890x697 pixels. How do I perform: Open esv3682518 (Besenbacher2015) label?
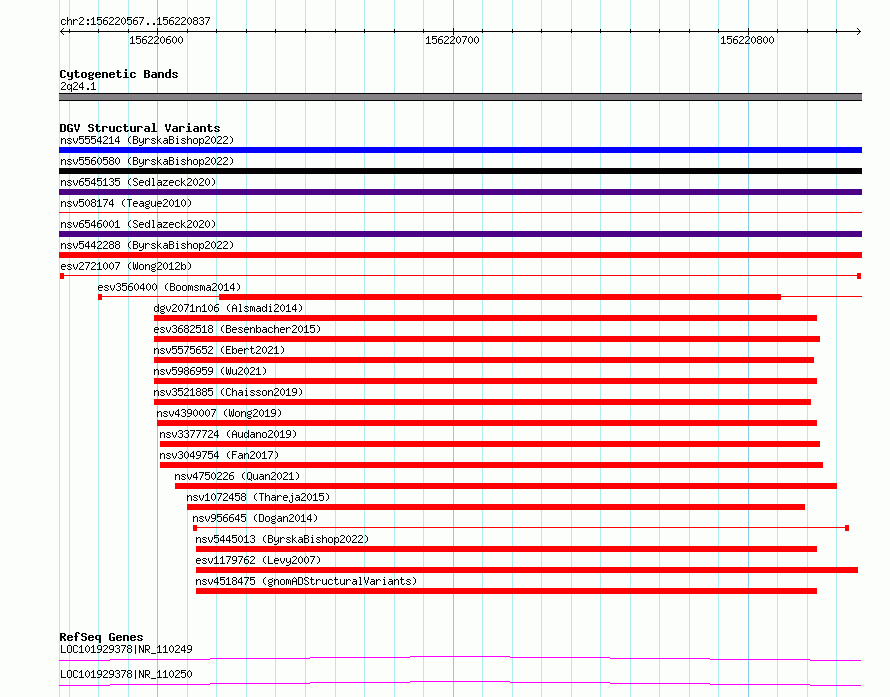pyautogui.click(x=237, y=329)
